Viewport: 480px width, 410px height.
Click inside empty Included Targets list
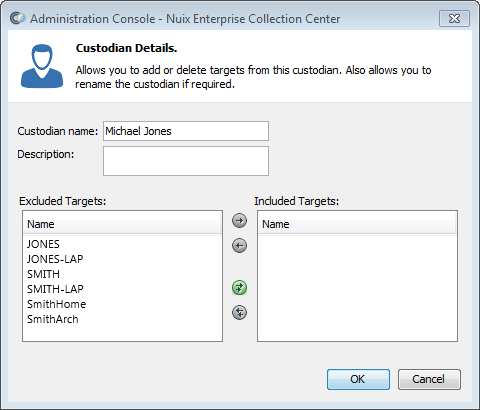coord(357,288)
